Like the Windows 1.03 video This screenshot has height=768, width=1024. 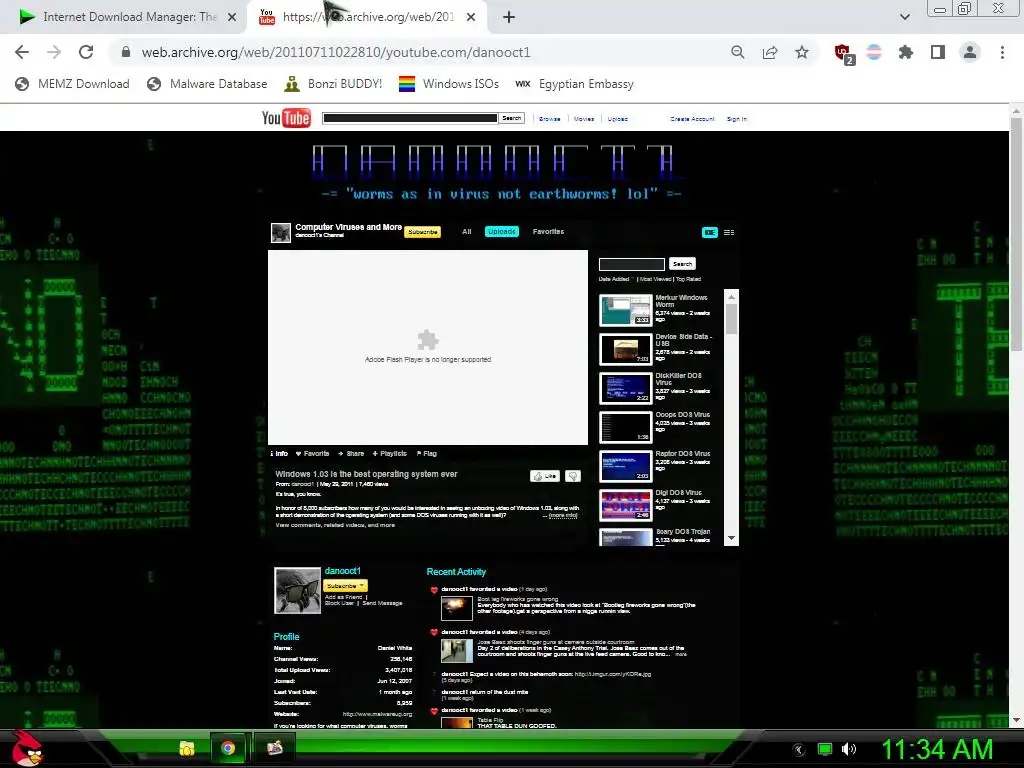545,476
